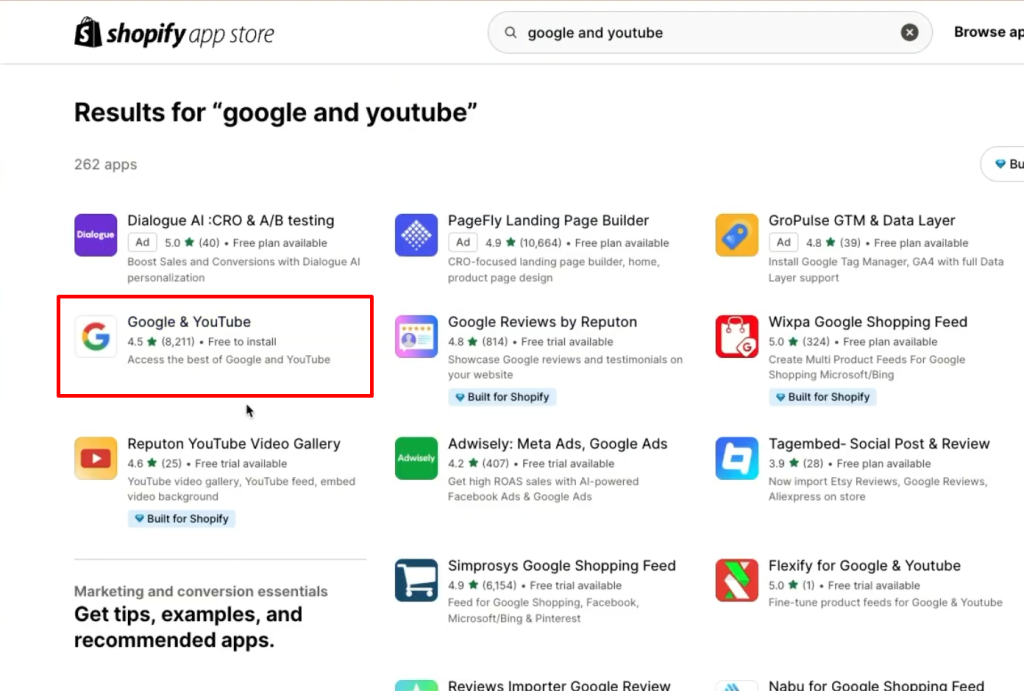The height and width of the screenshot is (691, 1024).
Task: Open the Browse apps menu
Action: tap(988, 32)
